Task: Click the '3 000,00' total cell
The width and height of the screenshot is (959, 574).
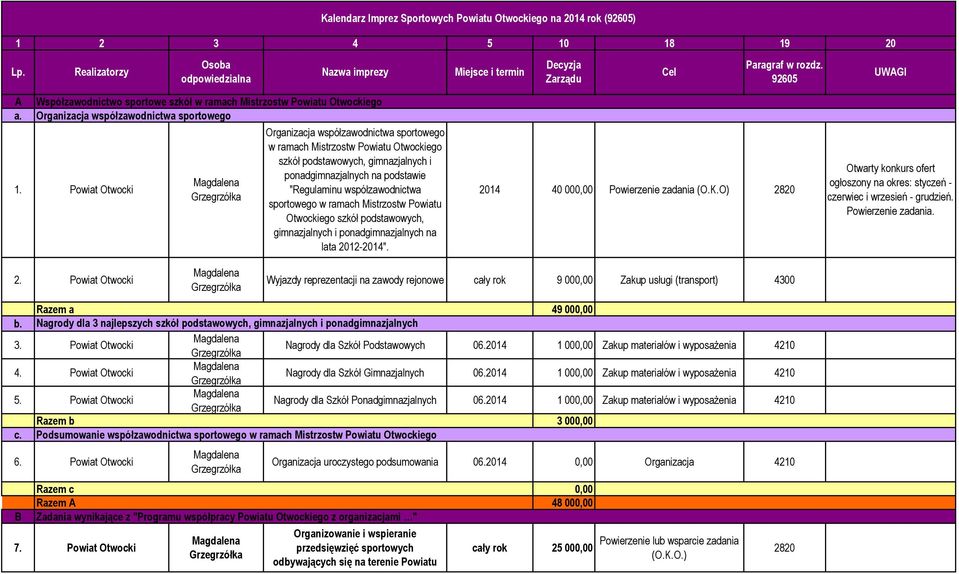Action: click(x=563, y=421)
